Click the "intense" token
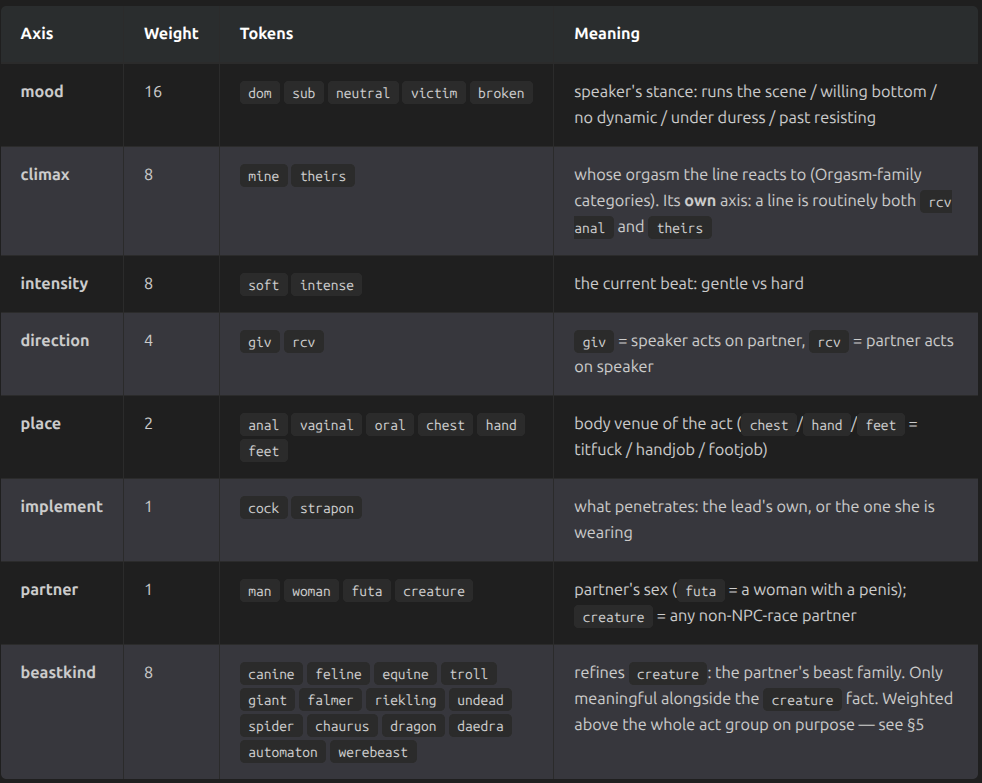The image size is (982, 783). pos(327,285)
